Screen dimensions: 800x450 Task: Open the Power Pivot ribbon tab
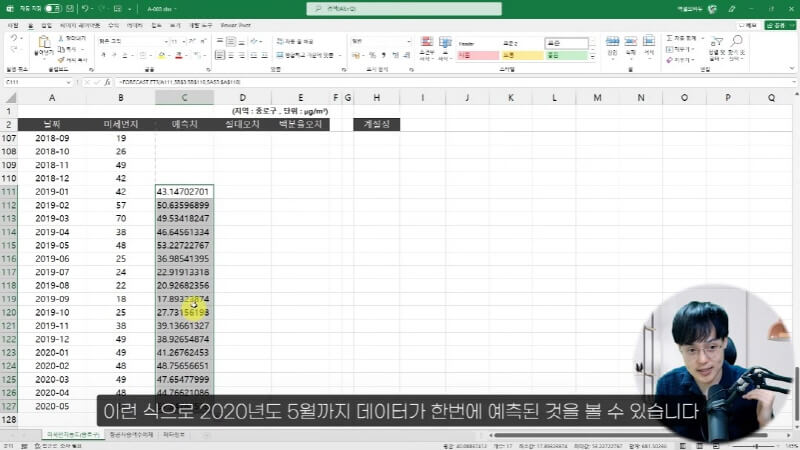235,25
